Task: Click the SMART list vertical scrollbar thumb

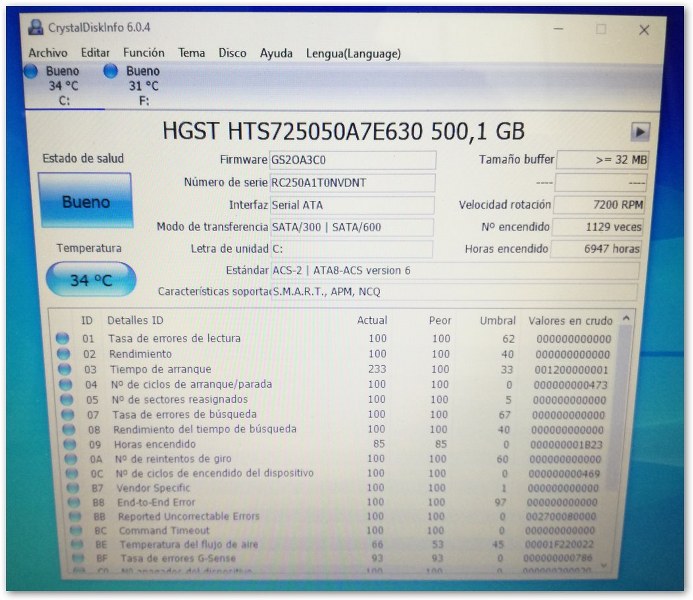Action: tap(619, 406)
